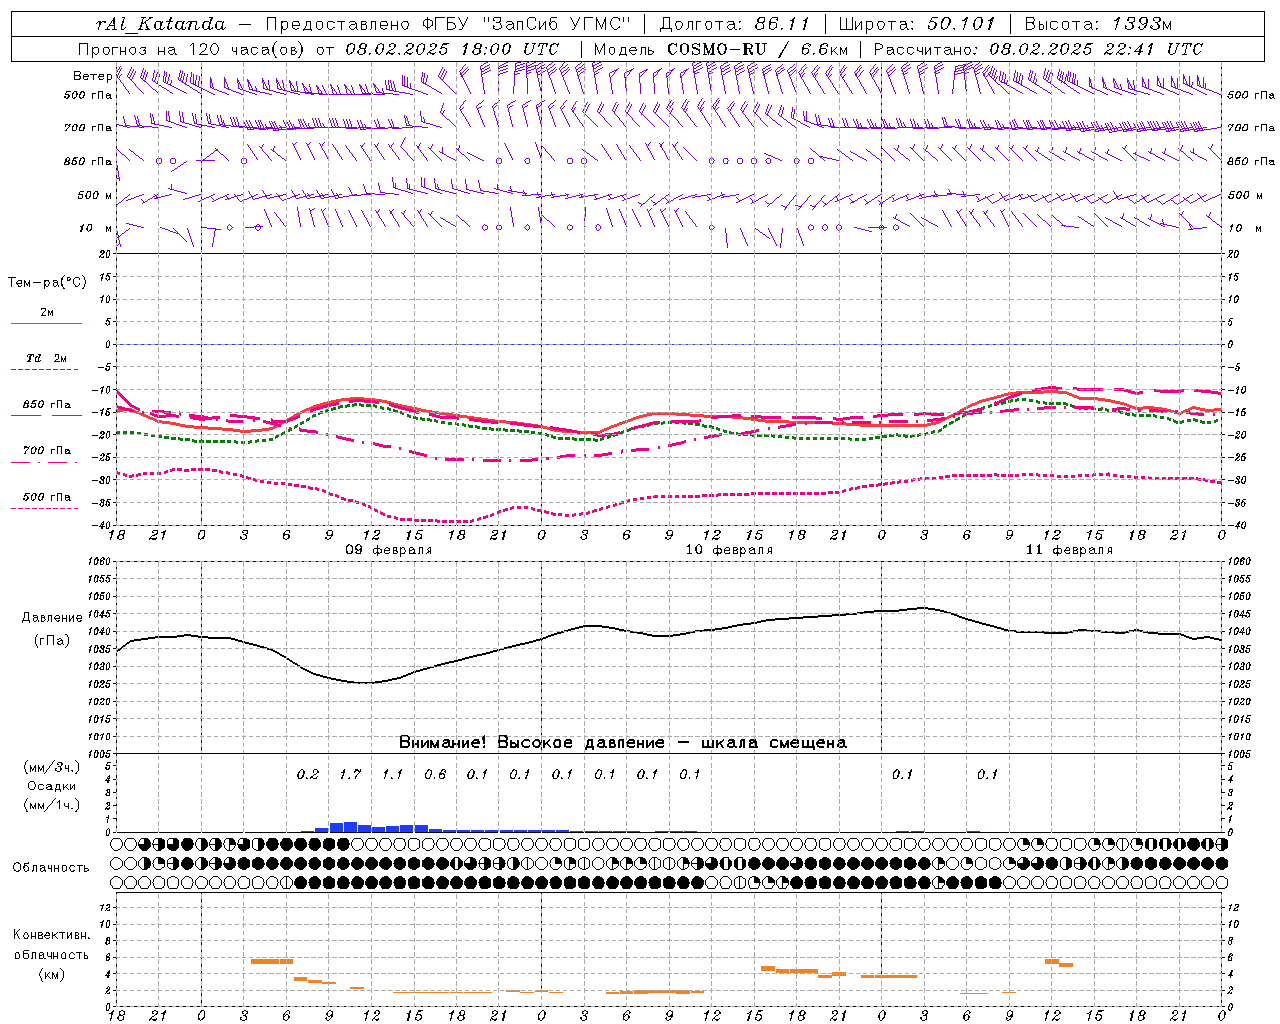Click the elevation value Высота: 1393м

tap(1098, 24)
